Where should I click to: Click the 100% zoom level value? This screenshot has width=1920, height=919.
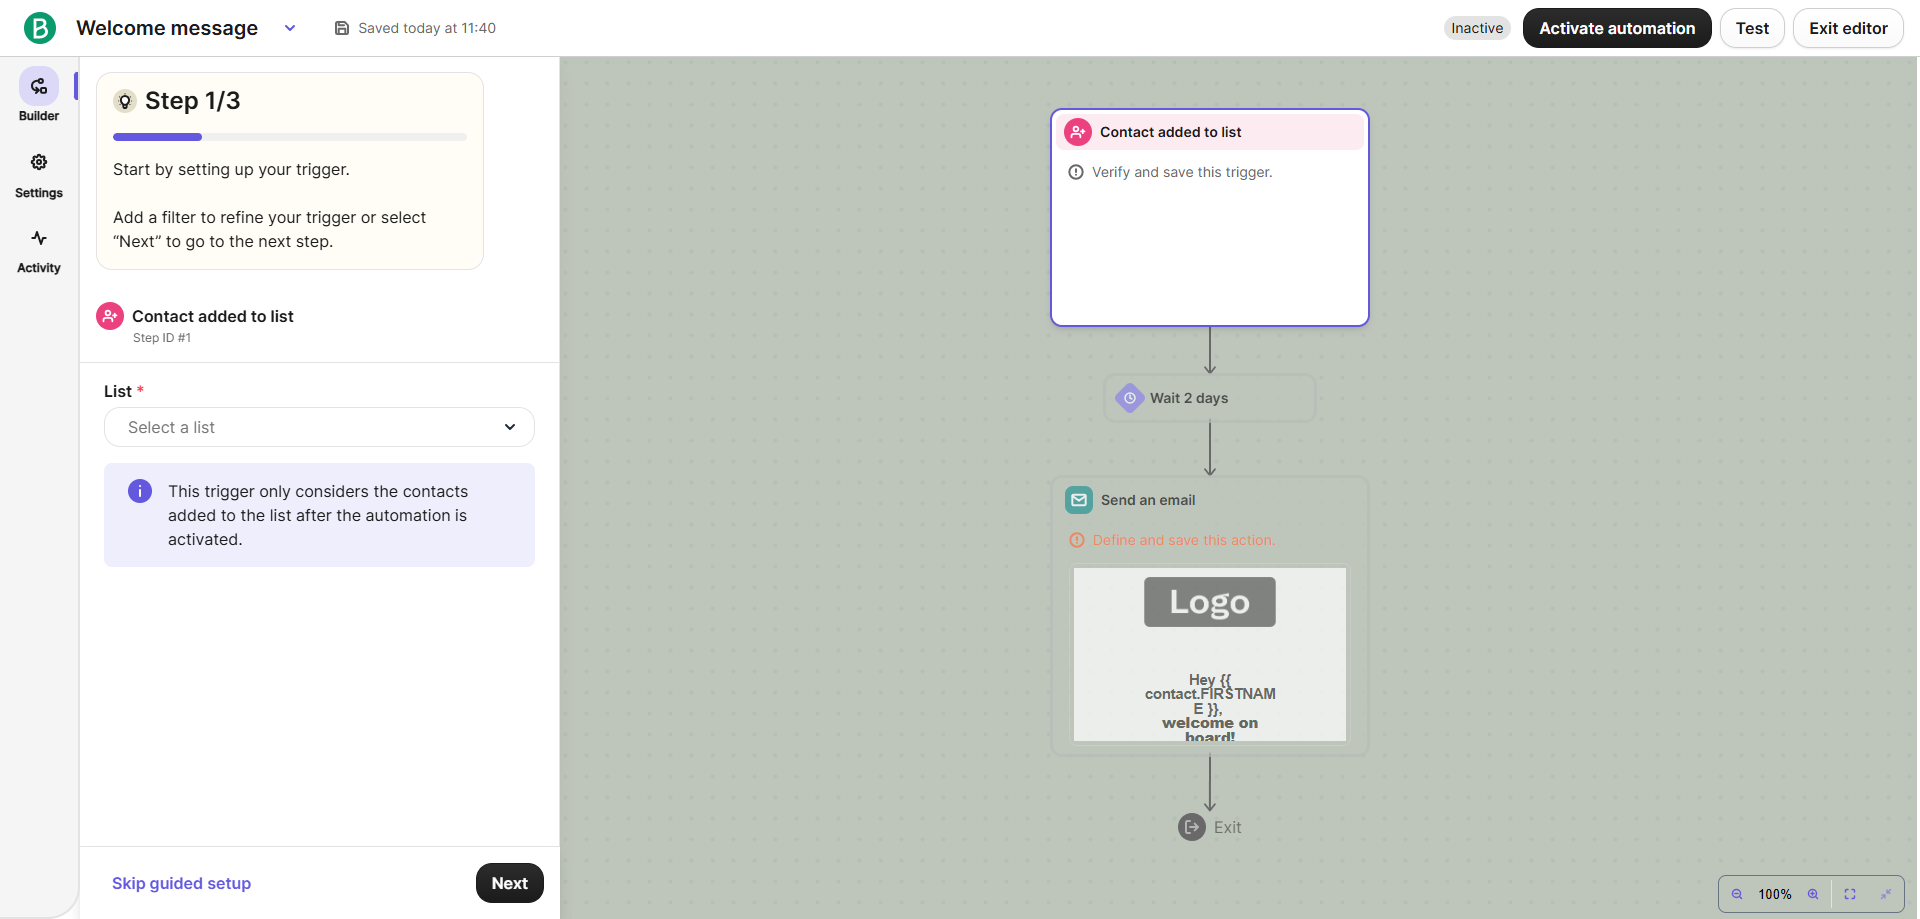click(x=1775, y=894)
